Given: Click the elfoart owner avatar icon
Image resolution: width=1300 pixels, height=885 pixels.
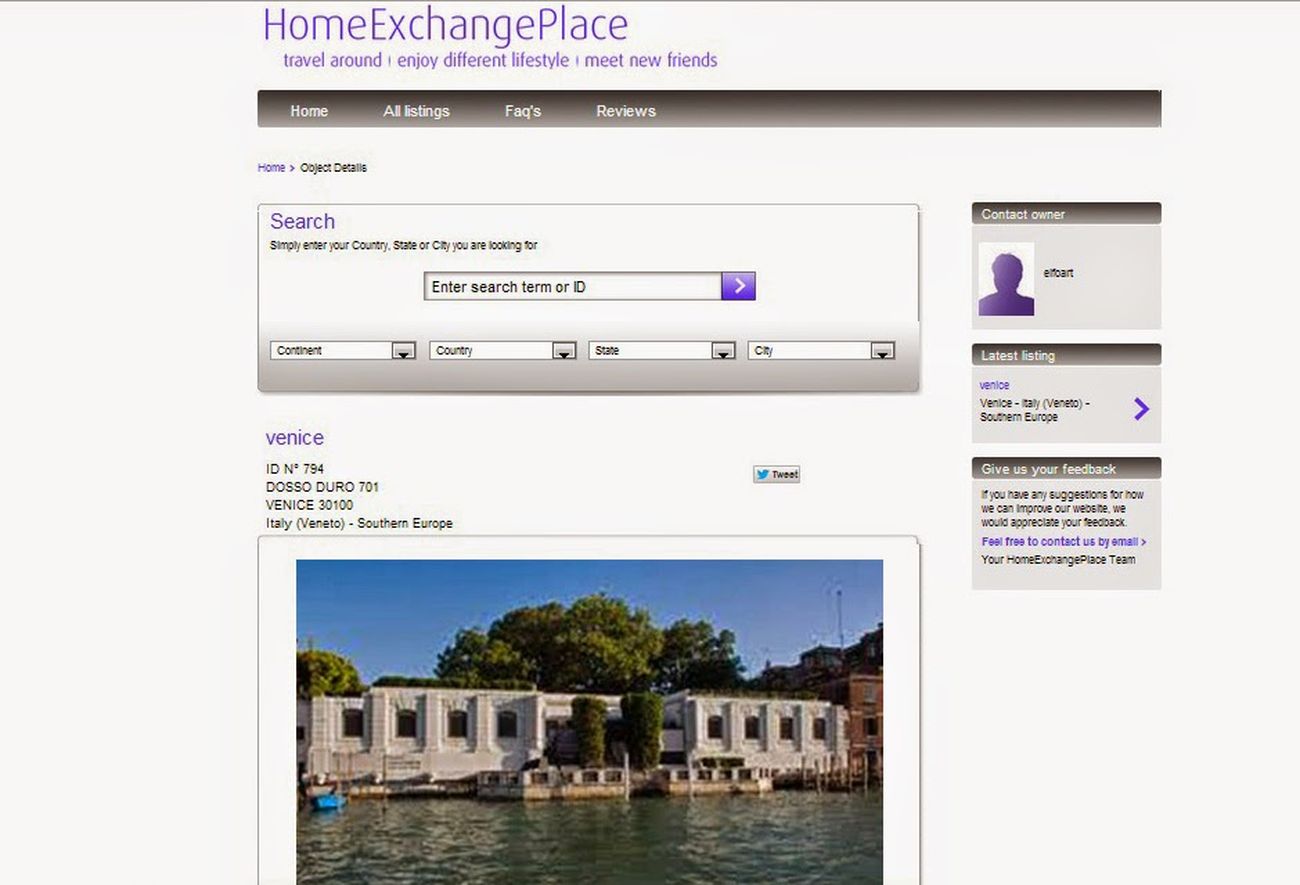Looking at the screenshot, I should pos(1006,279).
